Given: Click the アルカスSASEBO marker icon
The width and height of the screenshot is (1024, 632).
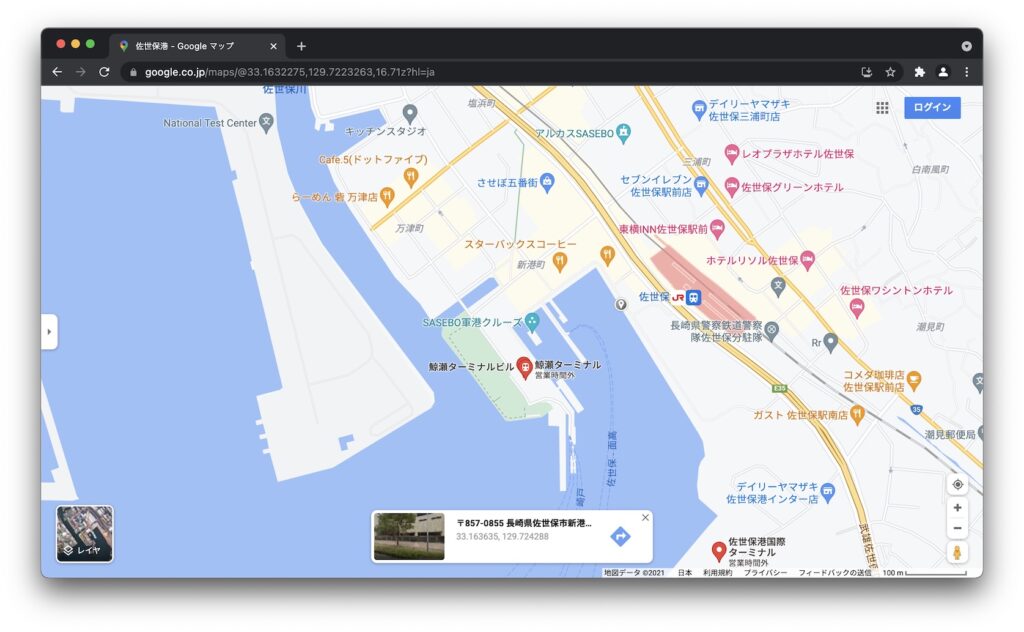Looking at the screenshot, I should (624, 133).
